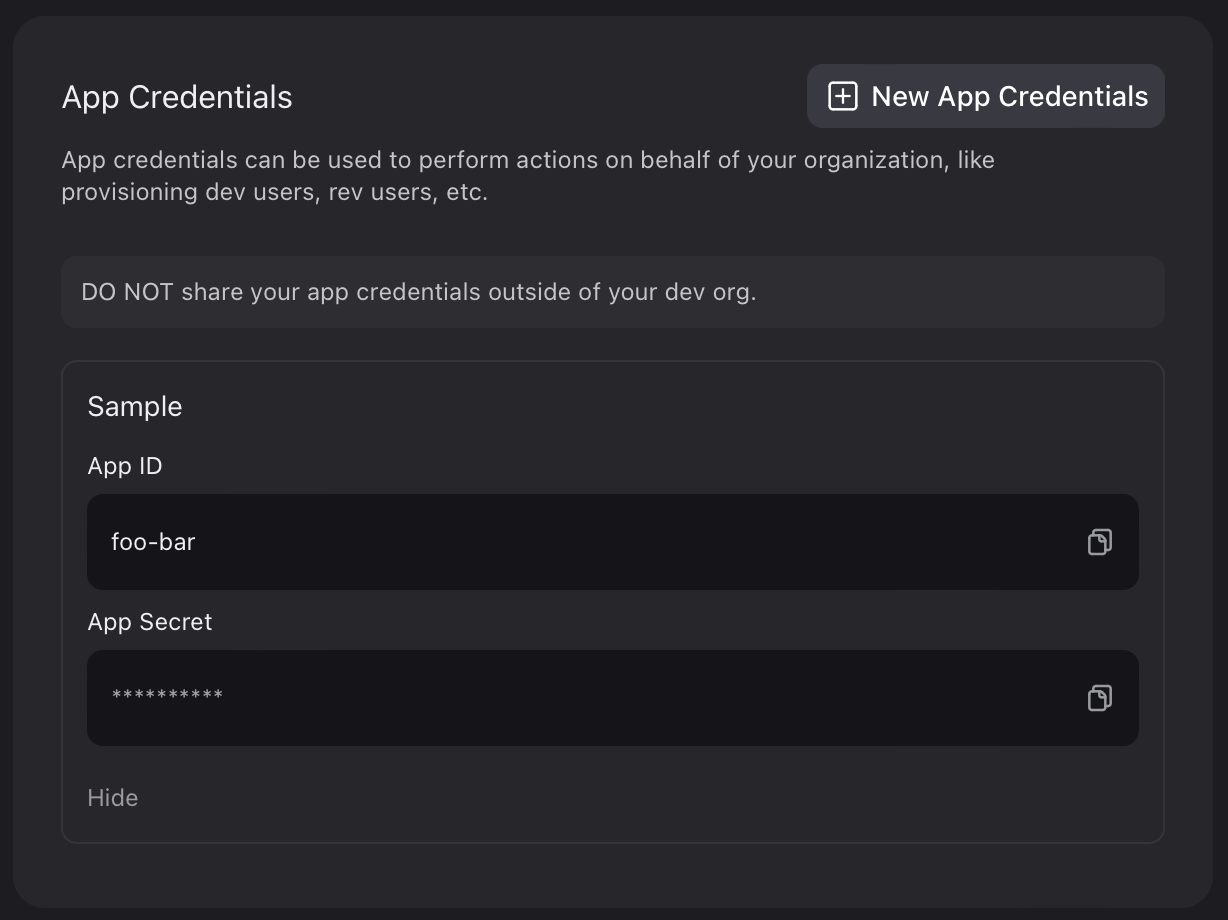
Task: Click the description about provisioning dev users
Action: (528, 175)
